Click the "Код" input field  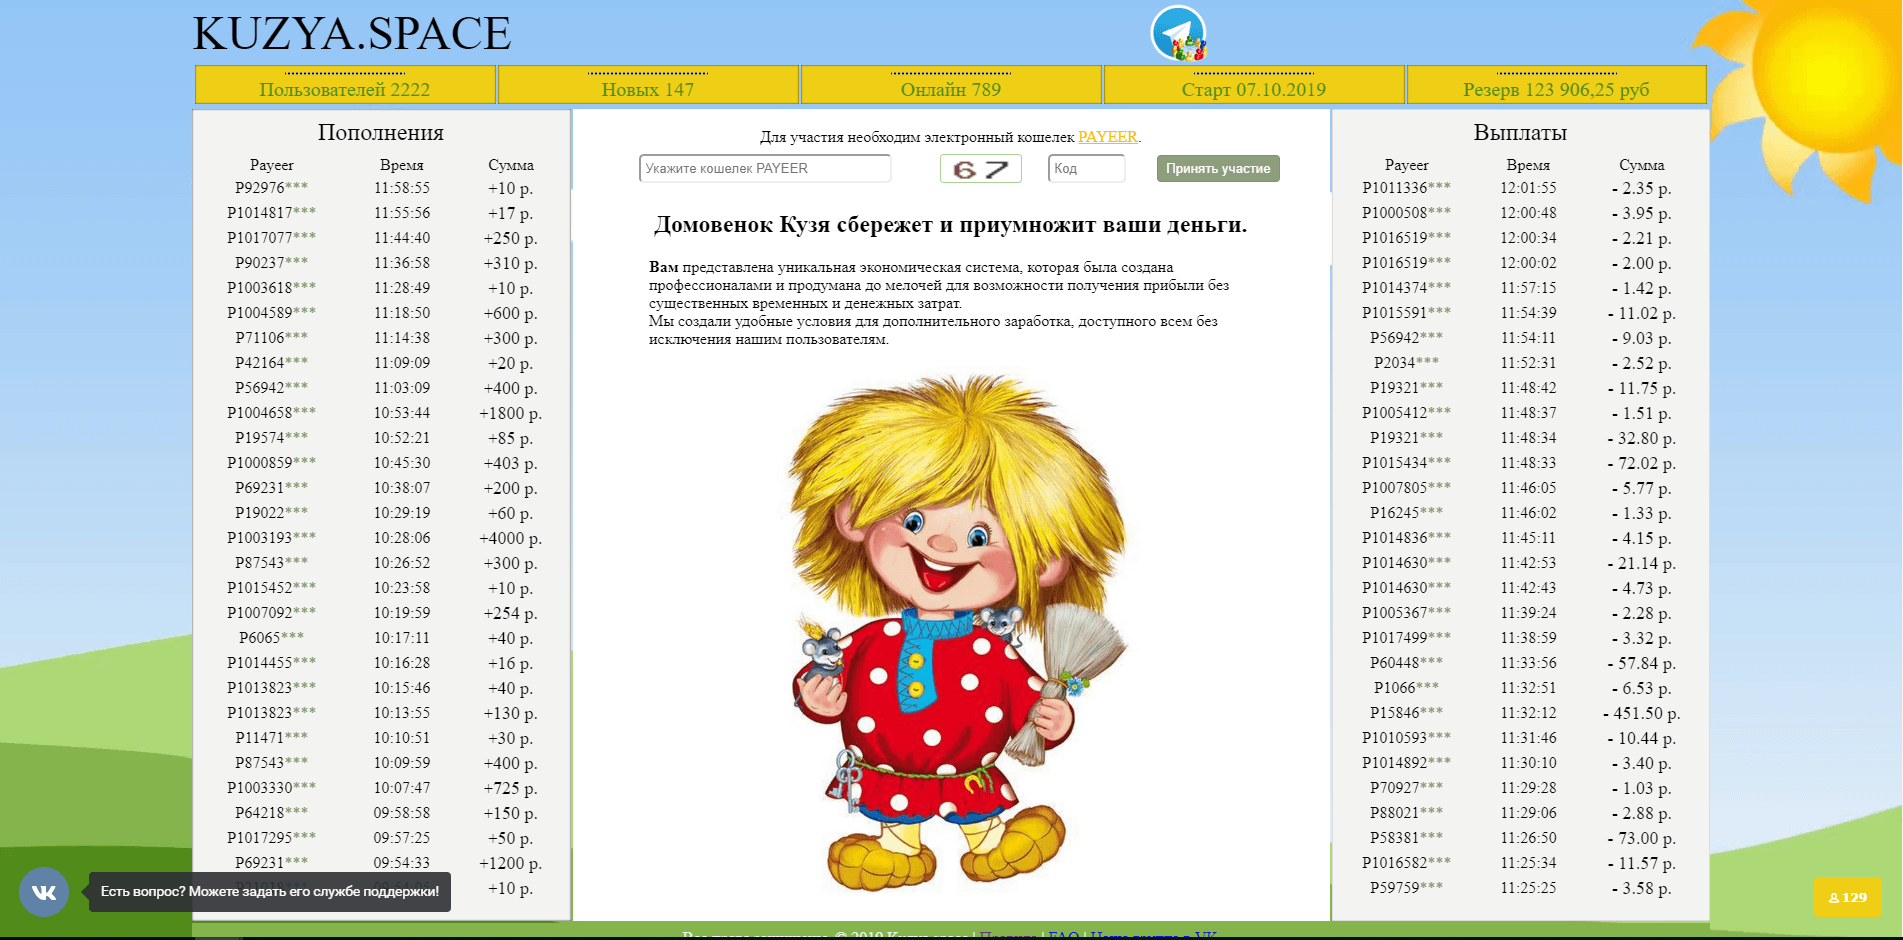[x=1086, y=168]
